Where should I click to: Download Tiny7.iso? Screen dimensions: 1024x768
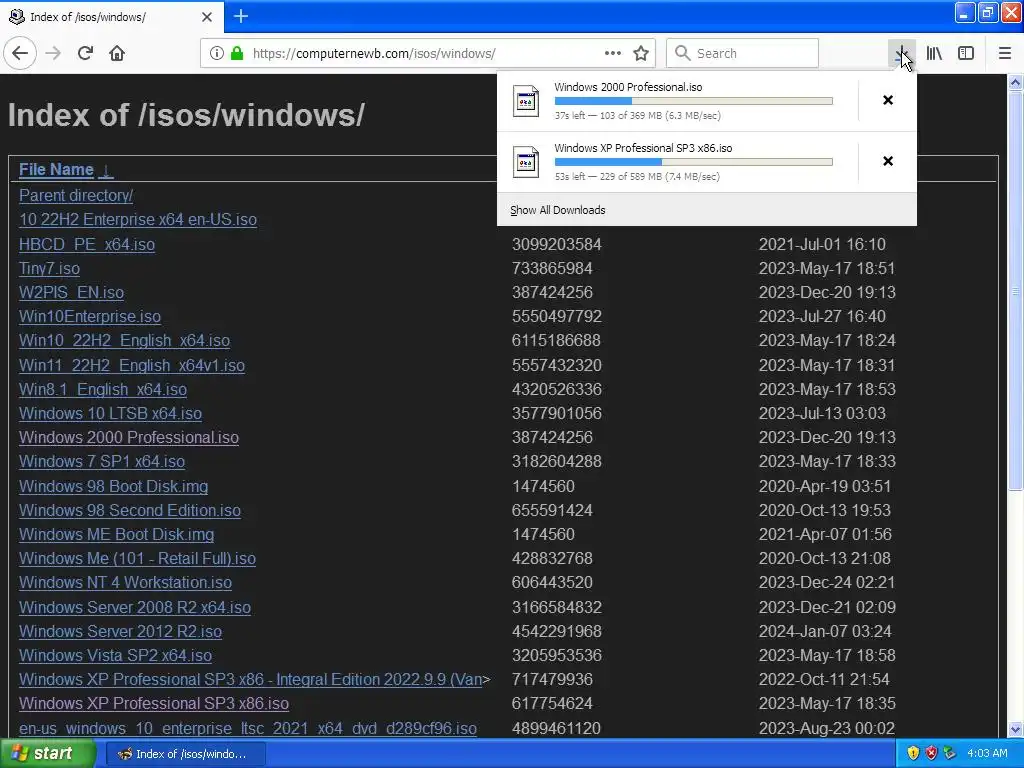tap(49, 268)
